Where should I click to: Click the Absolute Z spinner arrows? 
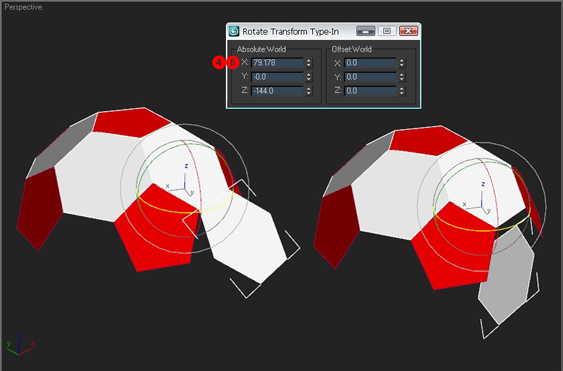[x=309, y=91]
